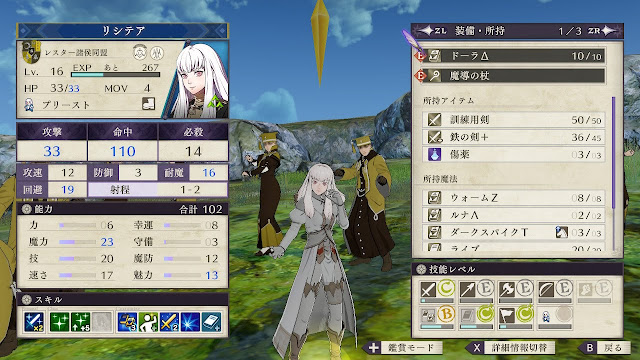Select the ダークスパイクT spell row
Viewport: 640px width, 360px height.
[513, 233]
